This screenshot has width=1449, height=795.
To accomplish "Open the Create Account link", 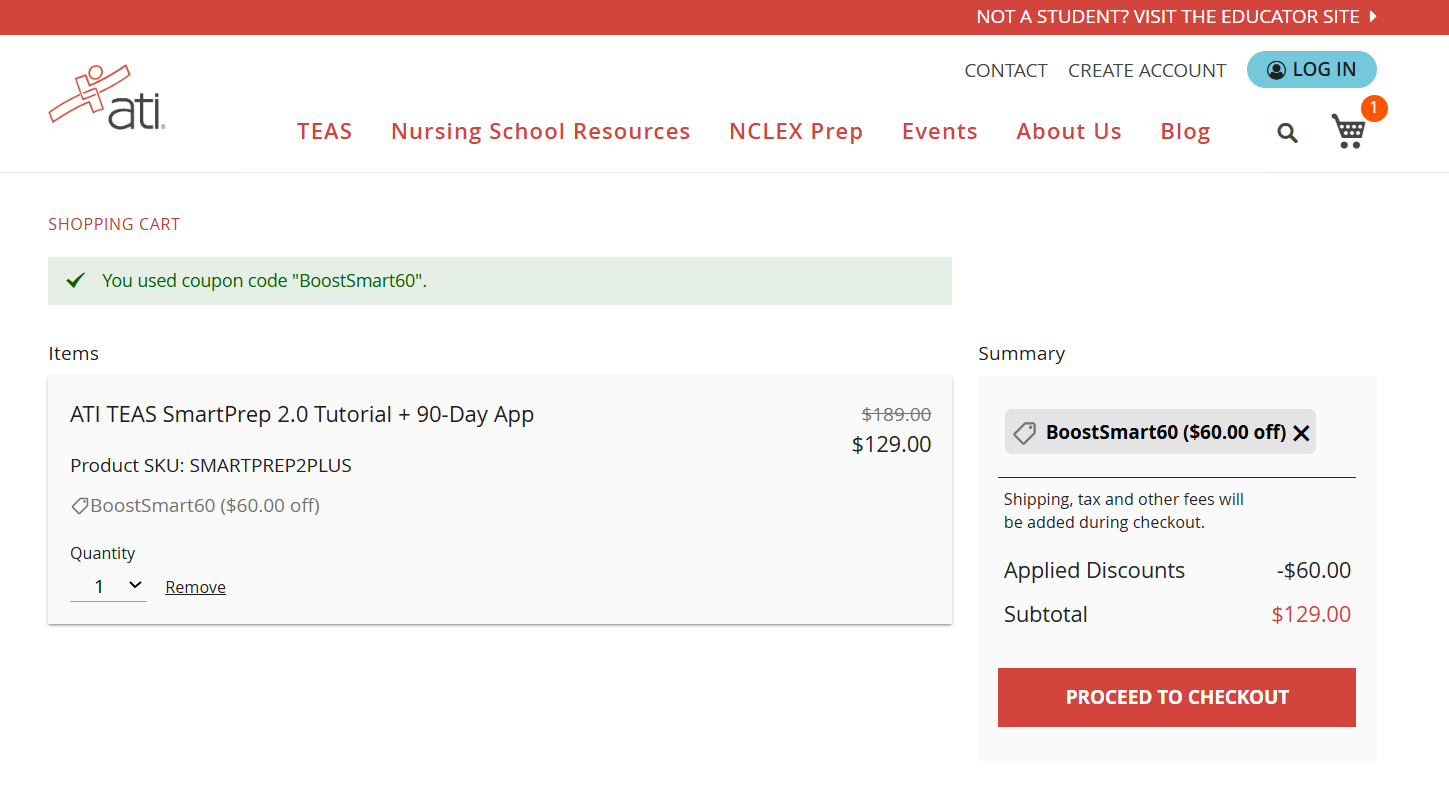I will point(1146,71).
